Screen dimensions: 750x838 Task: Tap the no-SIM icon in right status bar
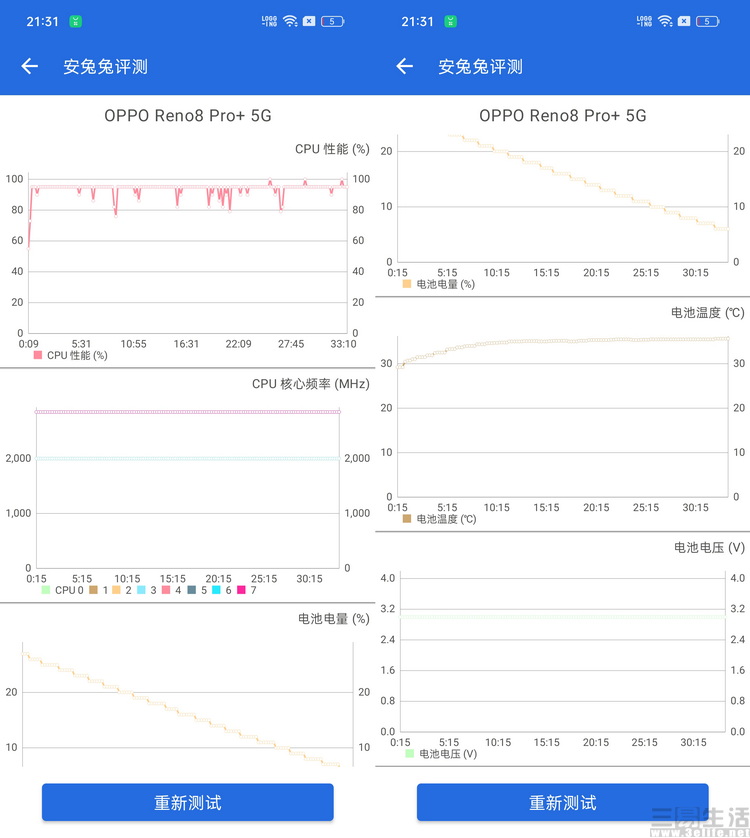point(684,21)
